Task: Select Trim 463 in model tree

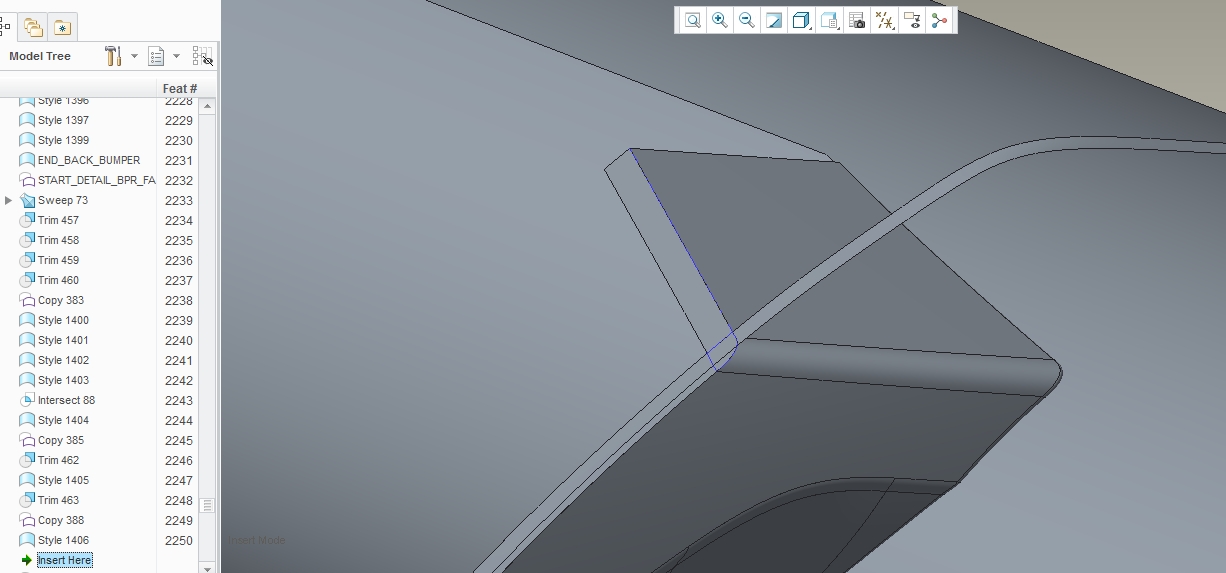Action: point(58,500)
